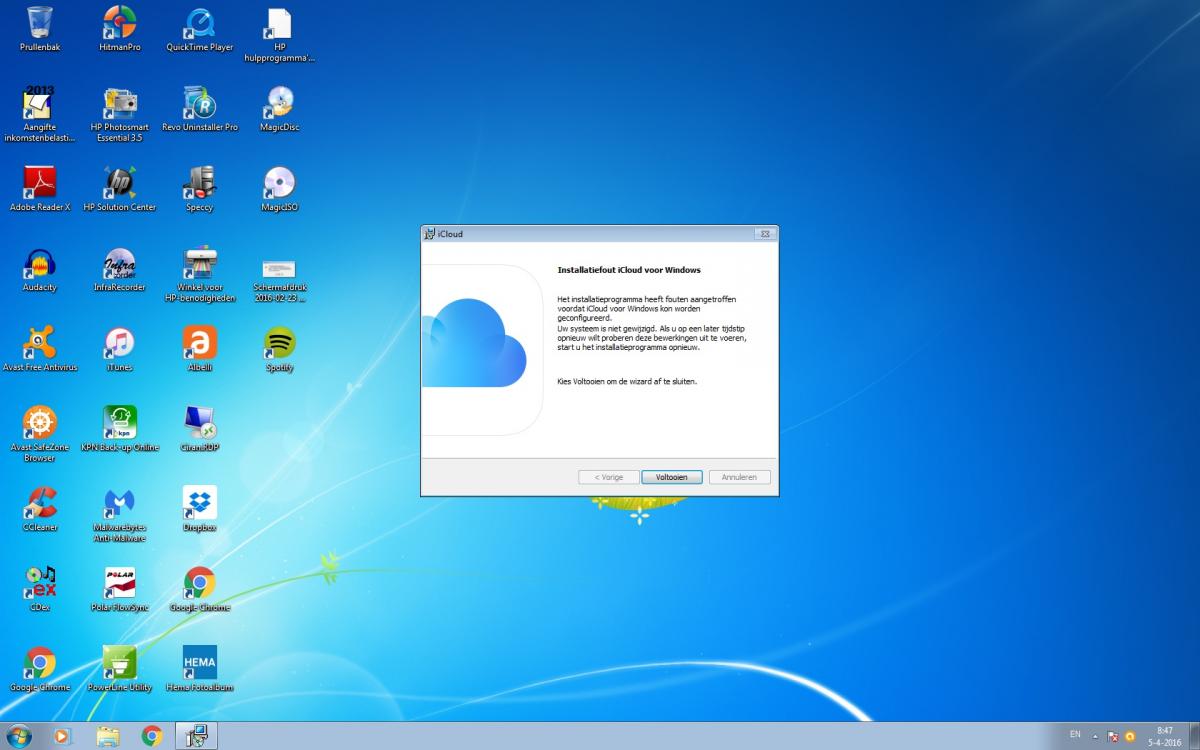The height and width of the screenshot is (750, 1200).
Task: Open Hema Fotoalbum shortcut
Action: click(200, 669)
